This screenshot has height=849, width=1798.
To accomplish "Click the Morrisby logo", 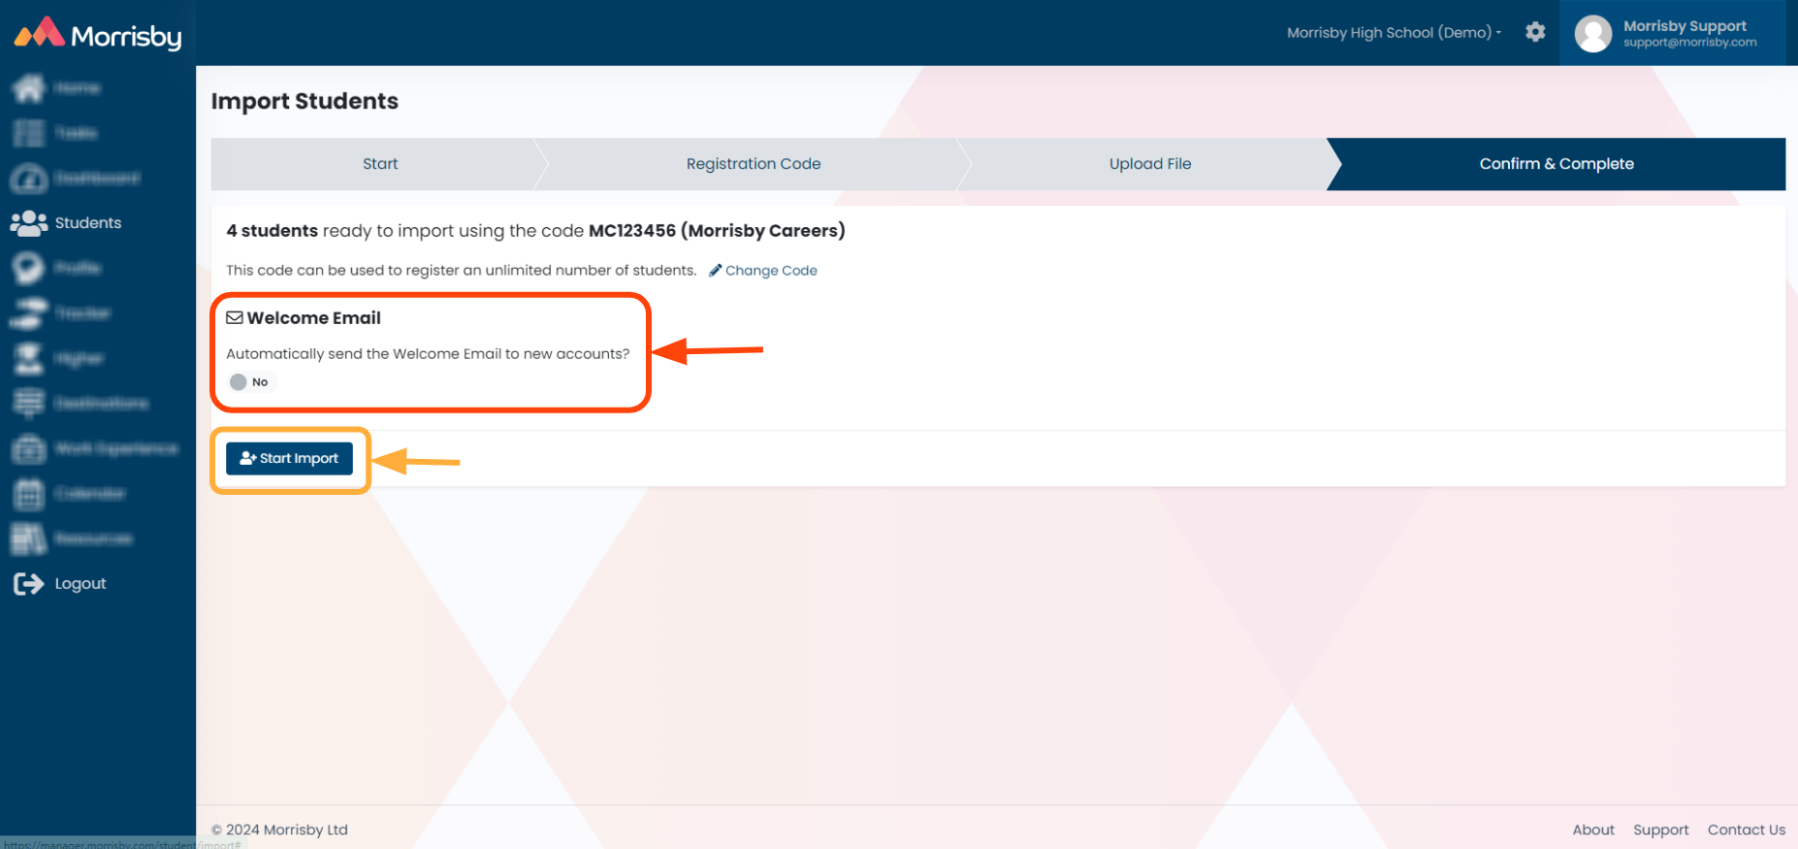I will (97, 35).
